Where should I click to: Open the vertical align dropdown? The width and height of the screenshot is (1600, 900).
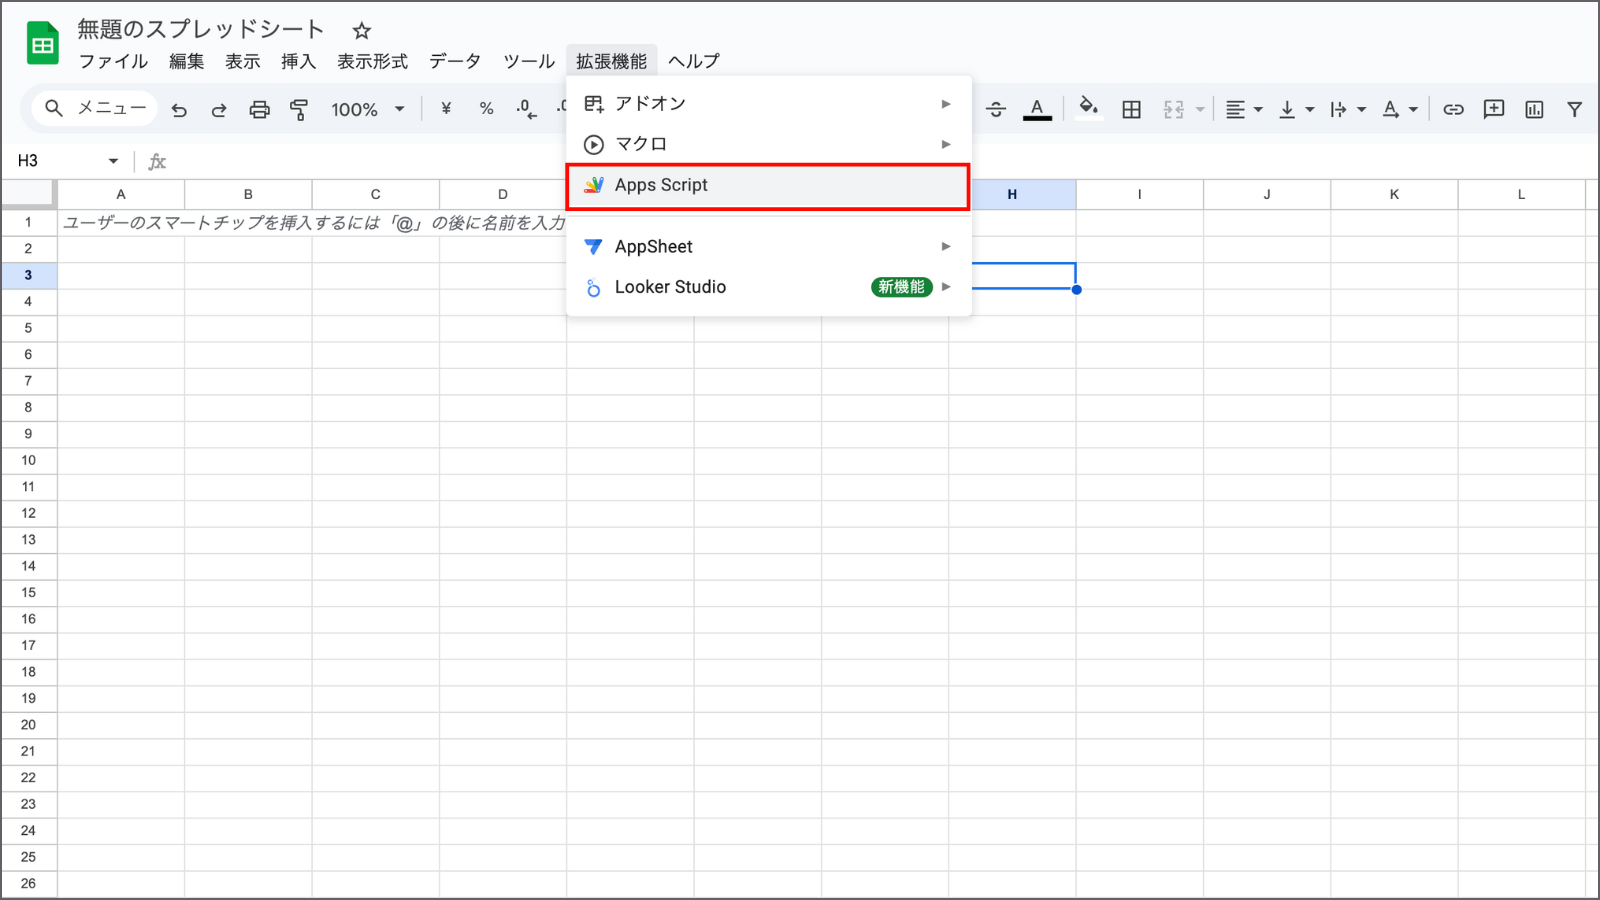pyautogui.click(x=1296, y=109)
